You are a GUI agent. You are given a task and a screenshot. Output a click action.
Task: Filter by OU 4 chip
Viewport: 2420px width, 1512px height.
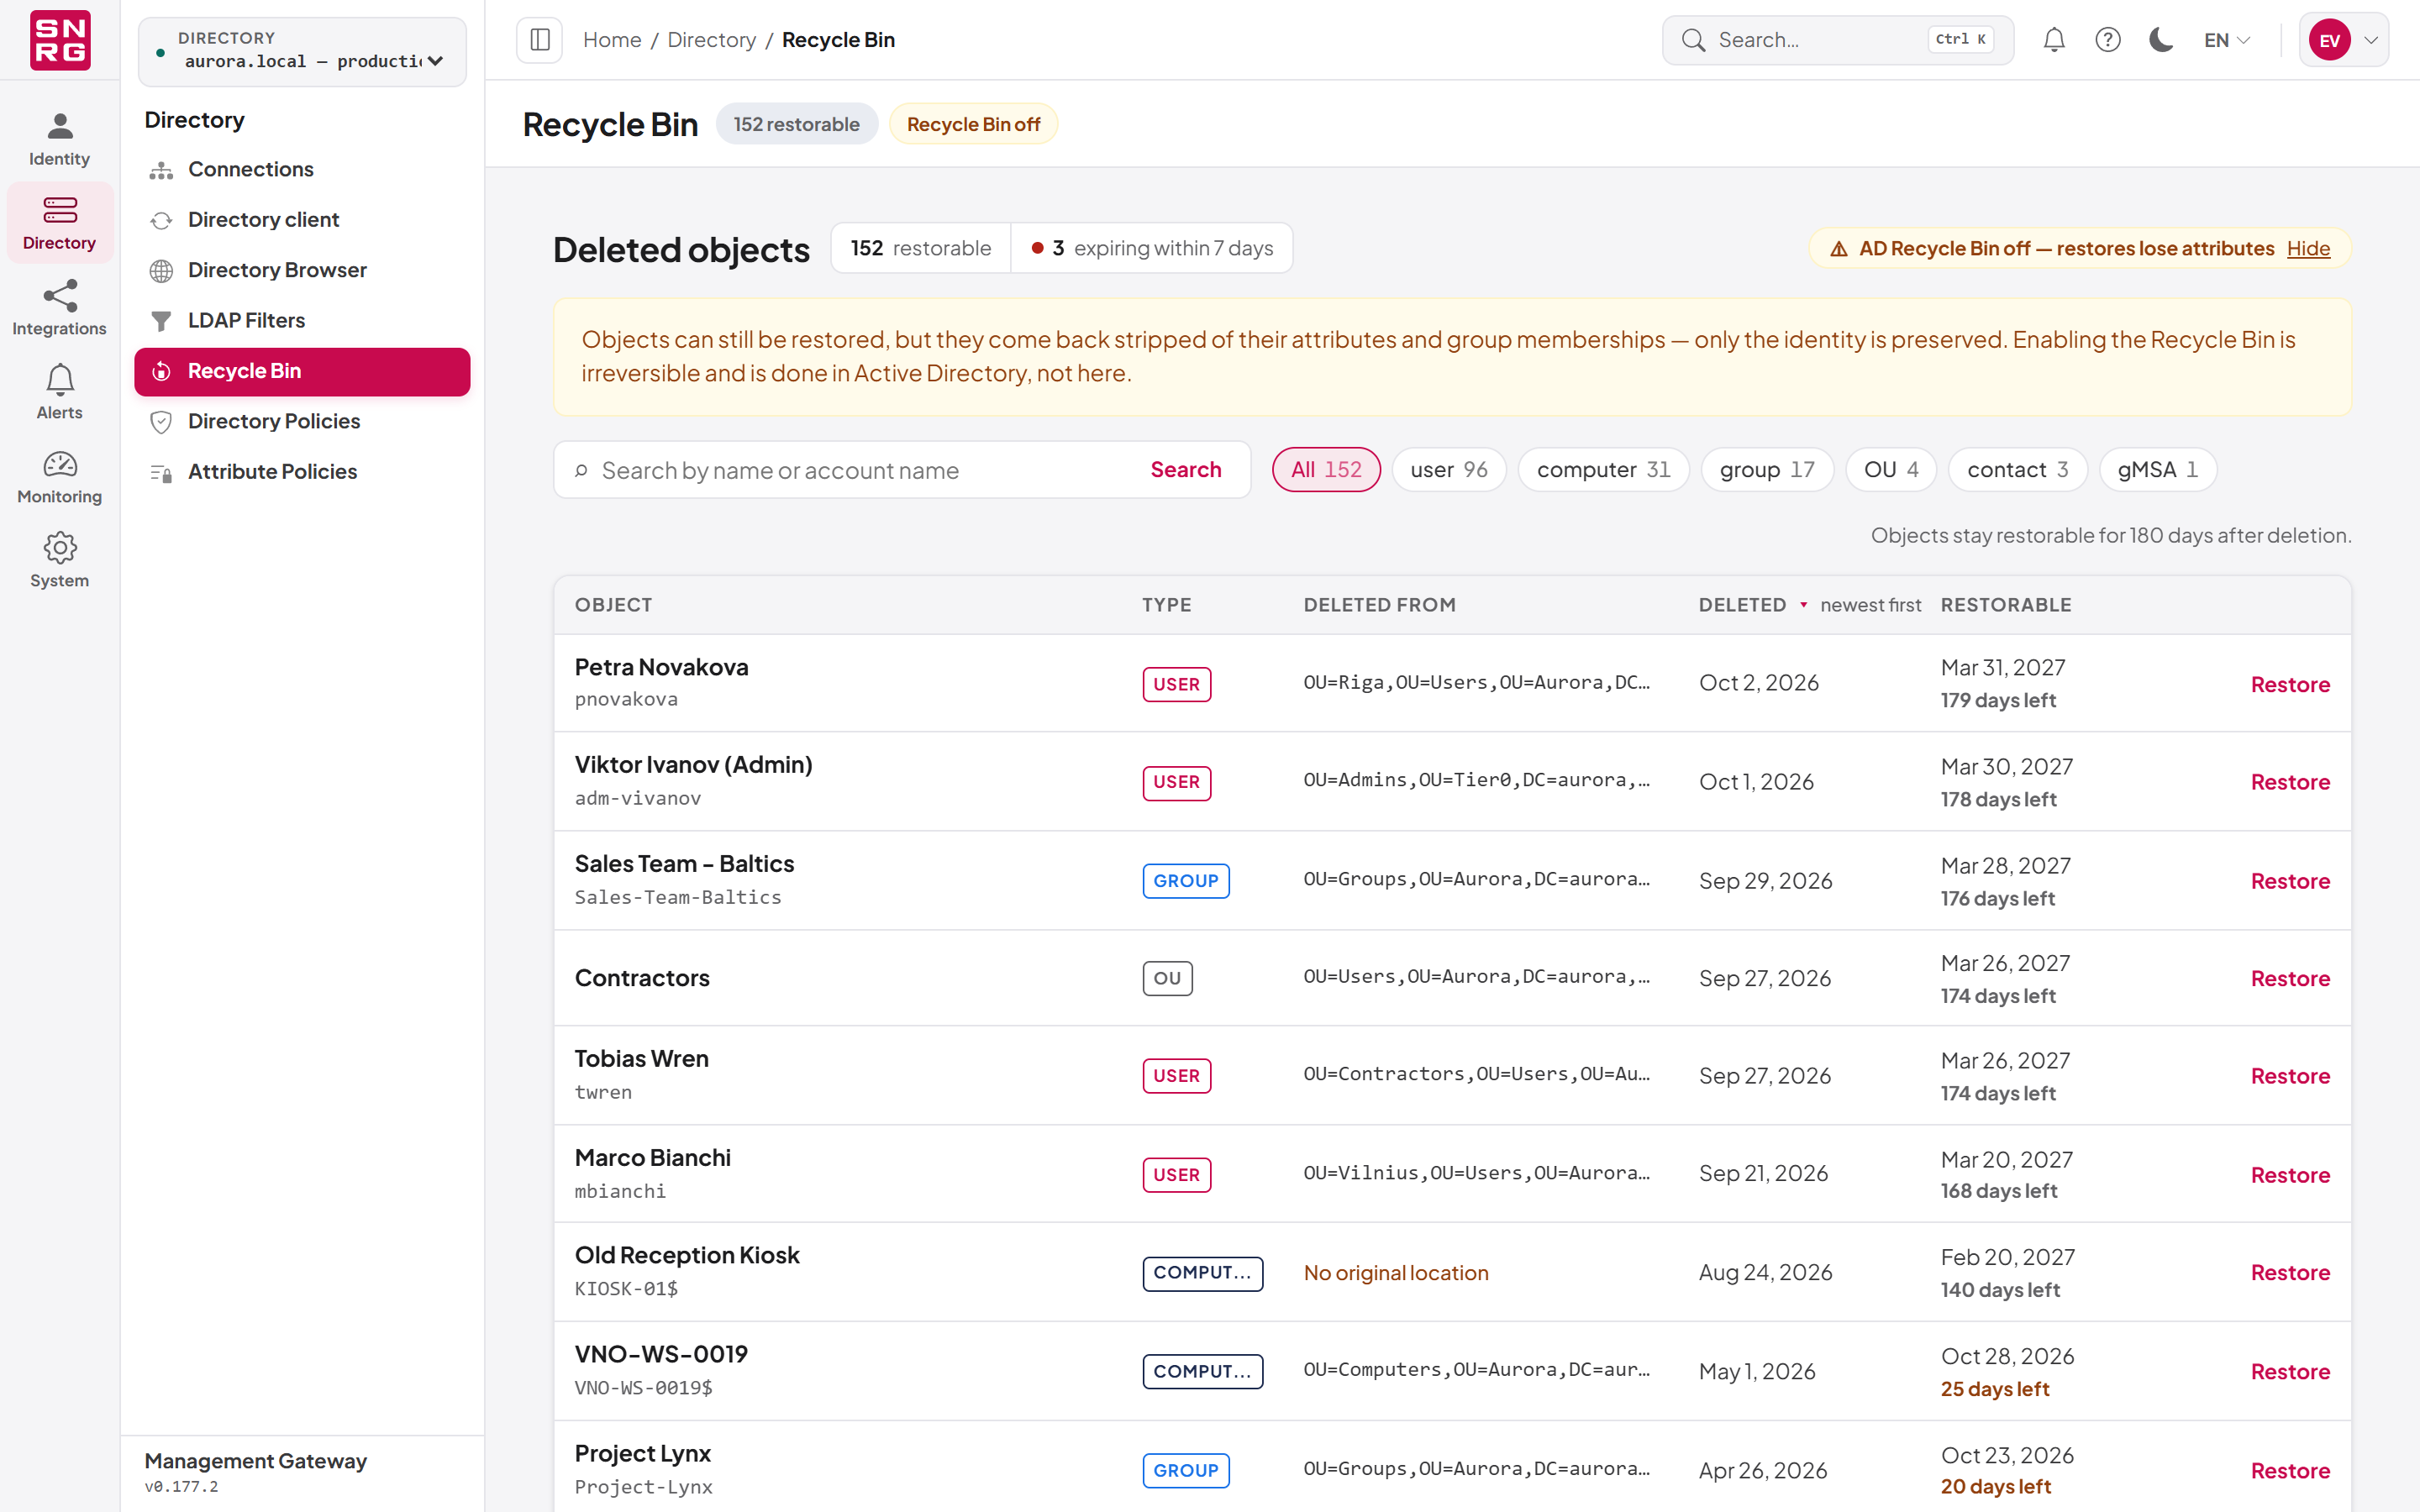point(1890,470)
